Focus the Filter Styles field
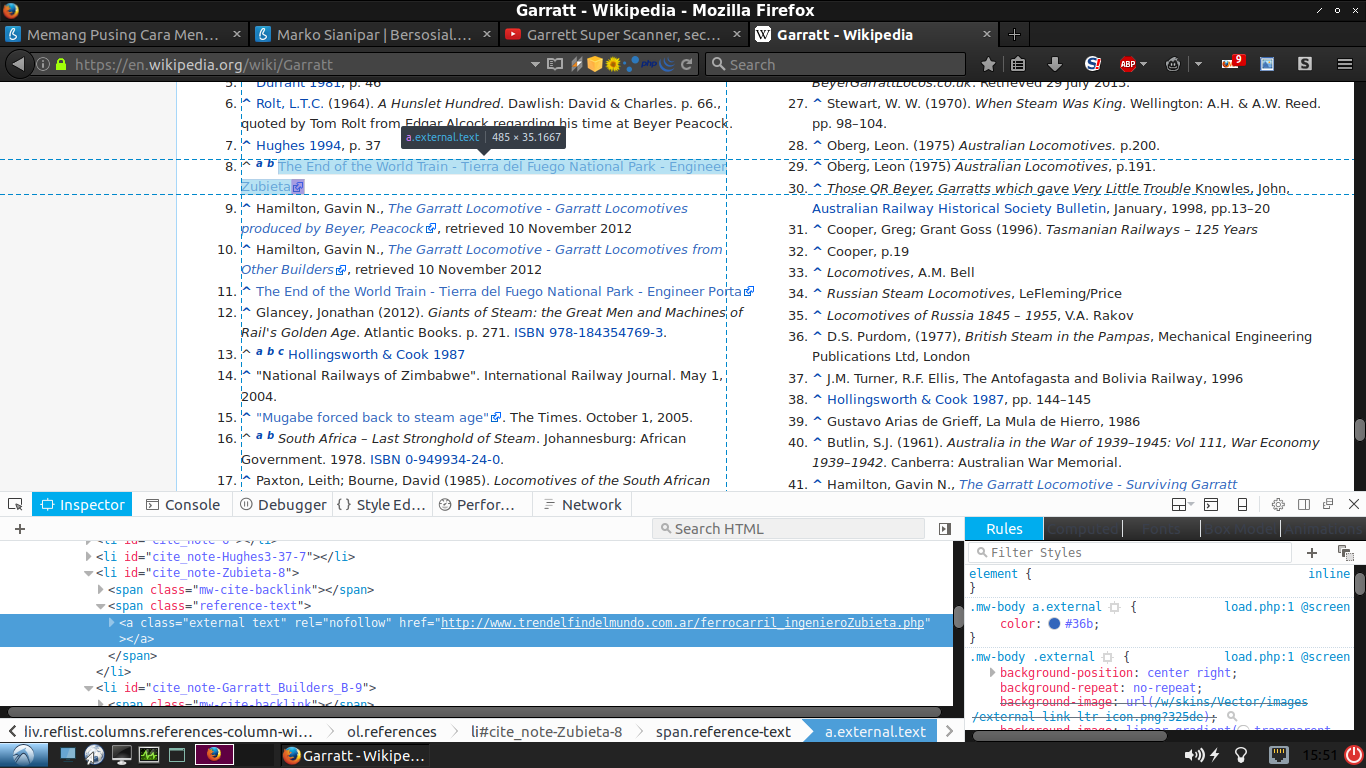The width and height of the screenshot is (1366, 768). click(1130, 552)
